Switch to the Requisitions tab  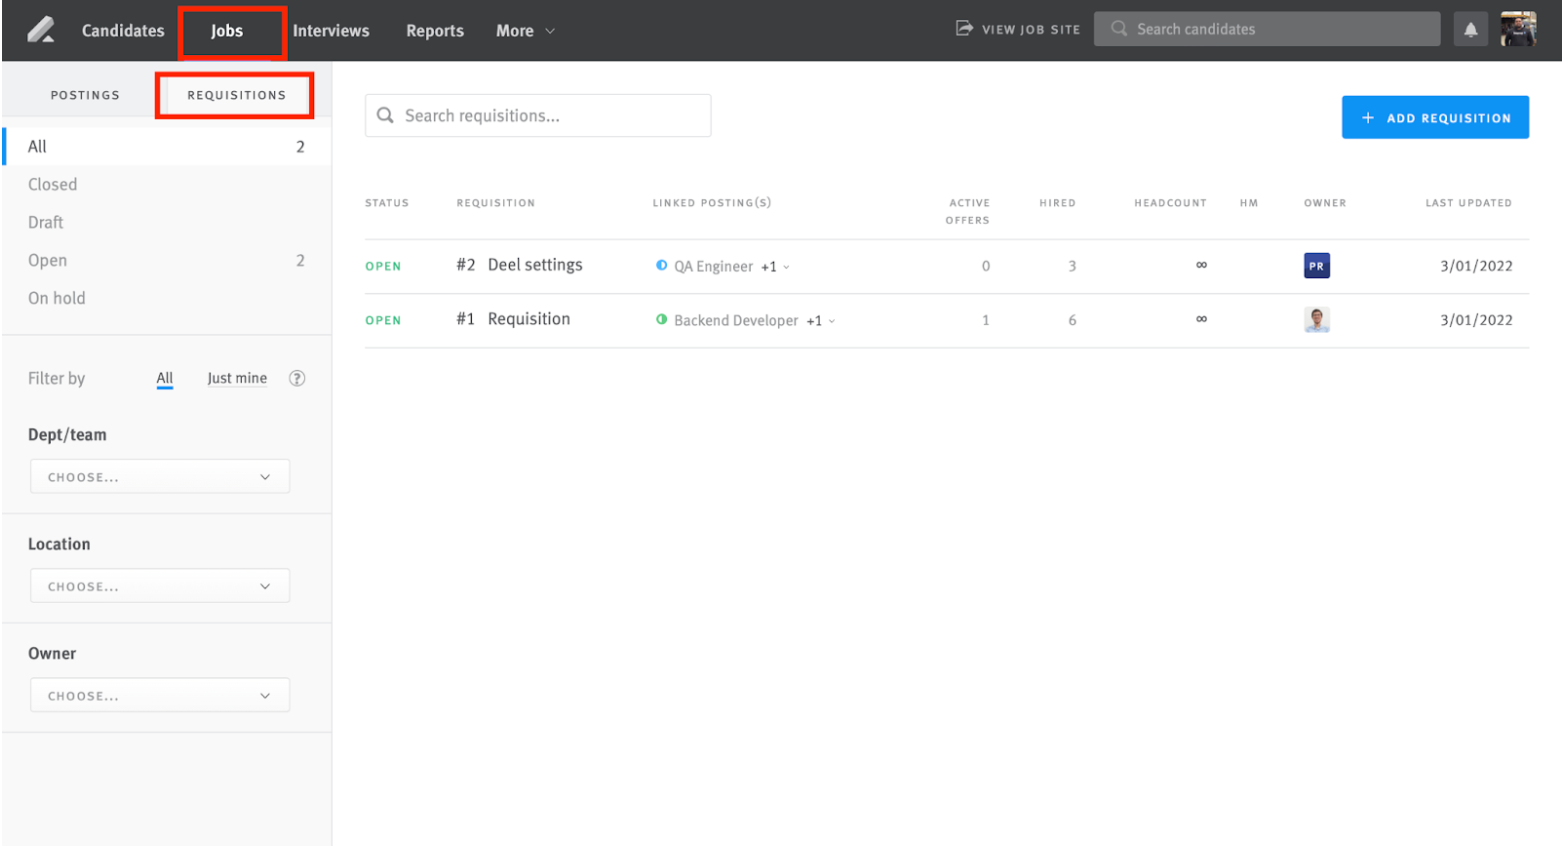pos(236,95)
